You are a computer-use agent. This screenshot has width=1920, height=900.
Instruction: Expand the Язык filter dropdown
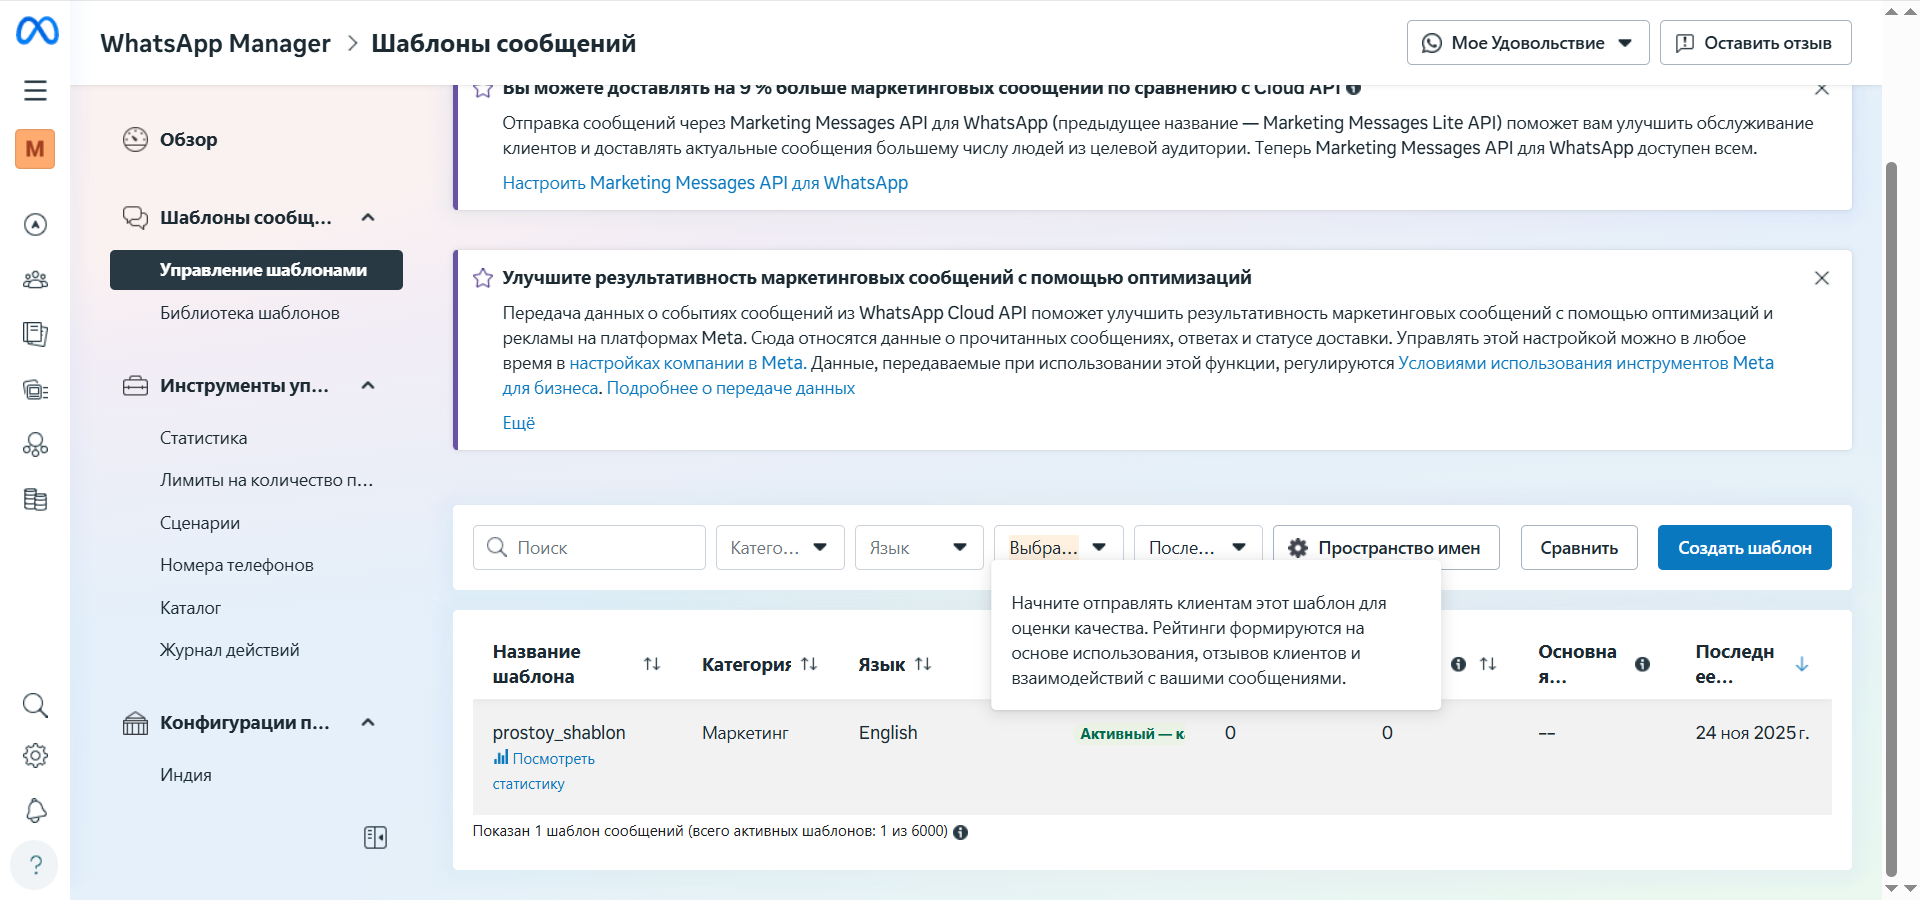[918, 548]
